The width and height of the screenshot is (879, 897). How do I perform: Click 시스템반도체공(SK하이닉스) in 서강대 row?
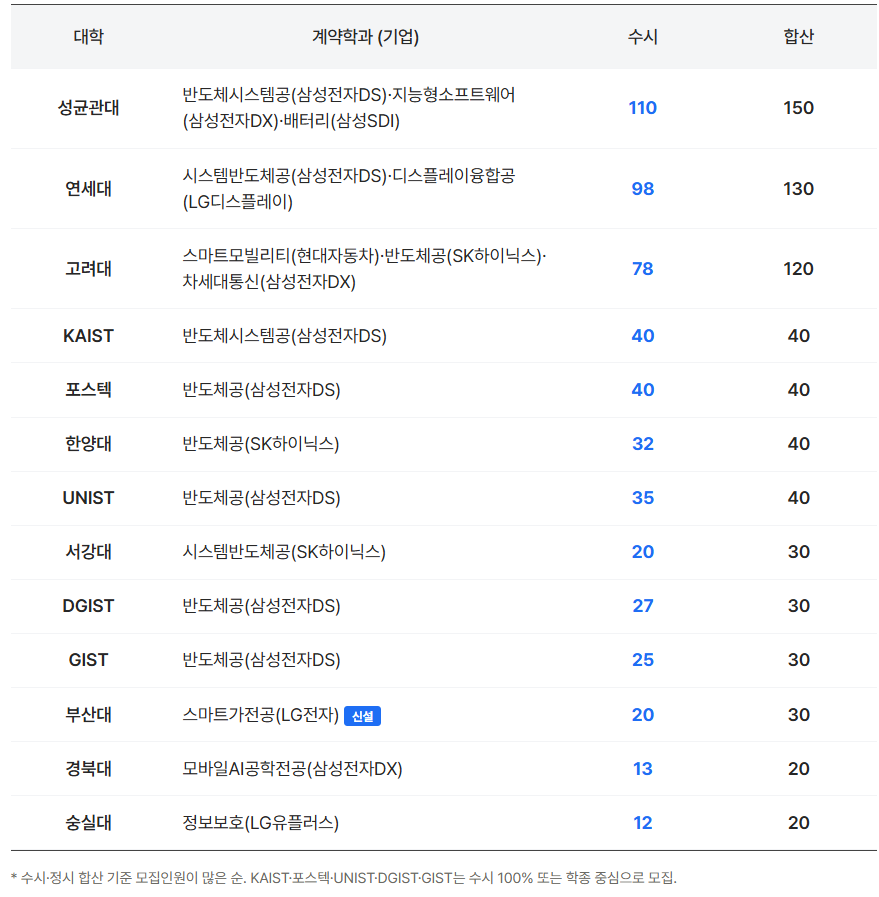284,552
